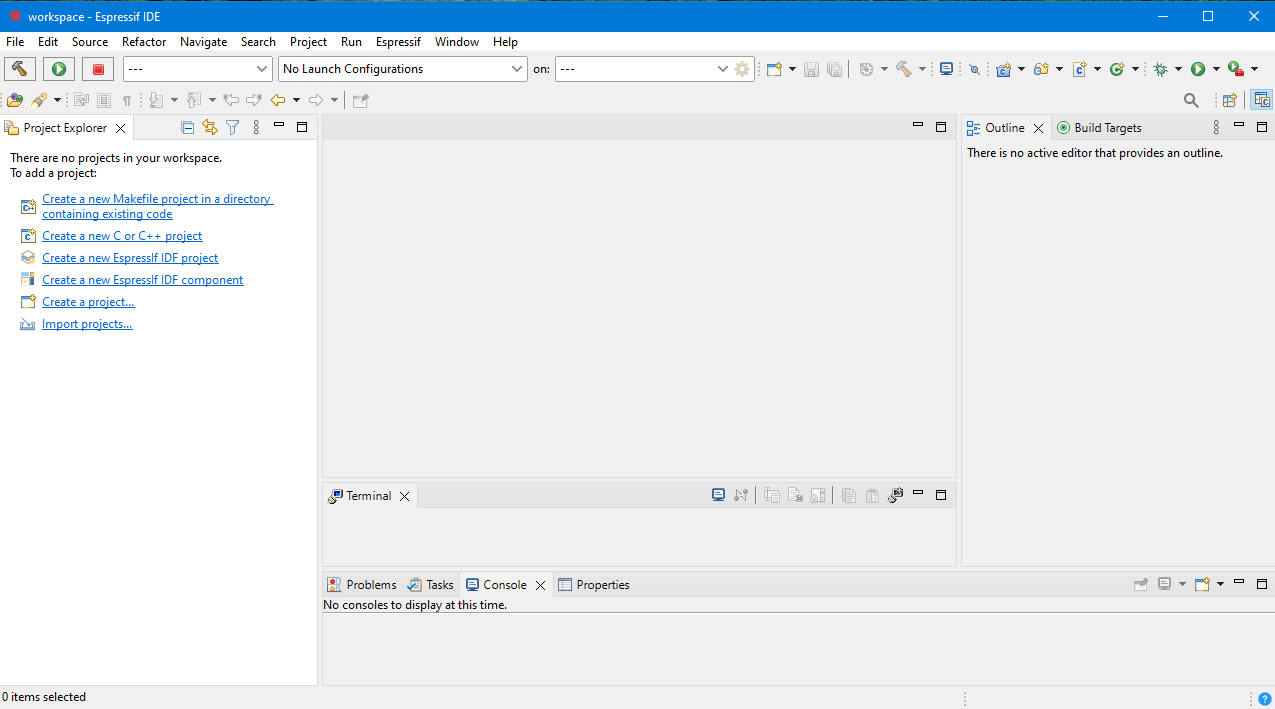Click the Debug bug icon

pos(1160,69)
